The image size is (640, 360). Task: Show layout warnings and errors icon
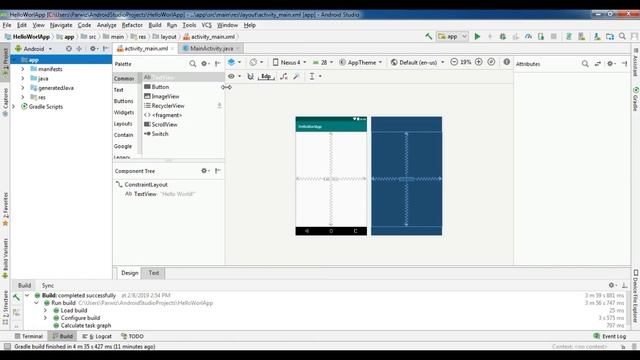(x=507, y=62)
